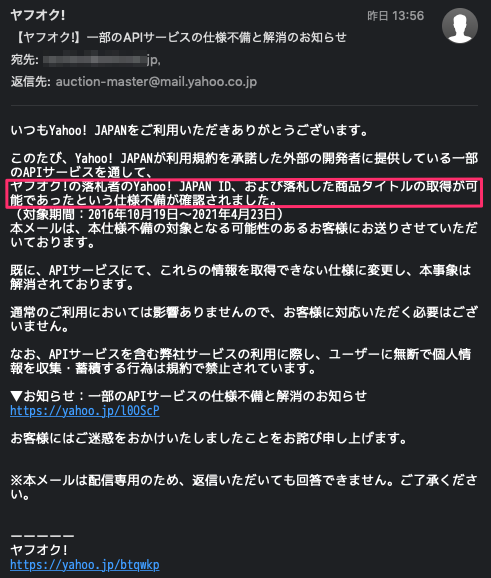
Task: Click the timestamp 昨日 13:56
Action: tap(396, 16)
